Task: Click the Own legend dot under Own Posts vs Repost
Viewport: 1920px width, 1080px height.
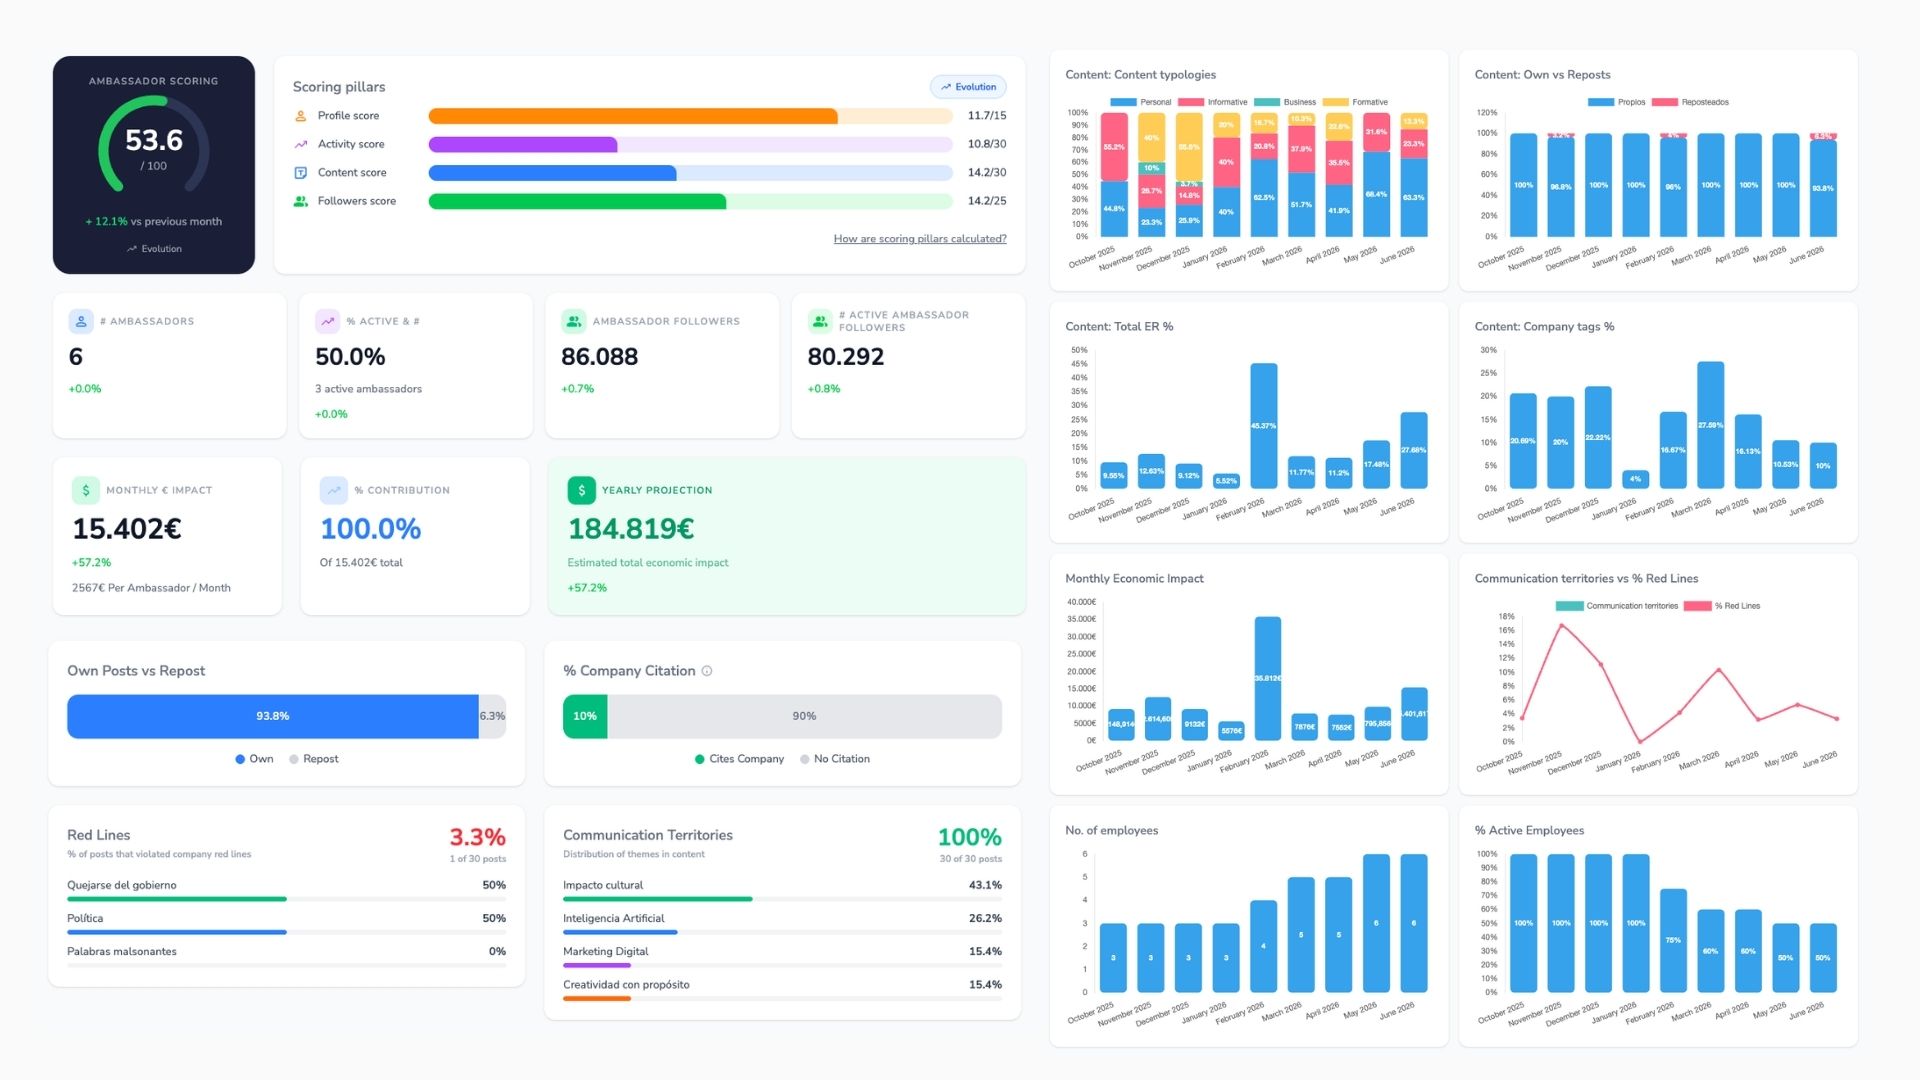Action: tap(240, 759)
